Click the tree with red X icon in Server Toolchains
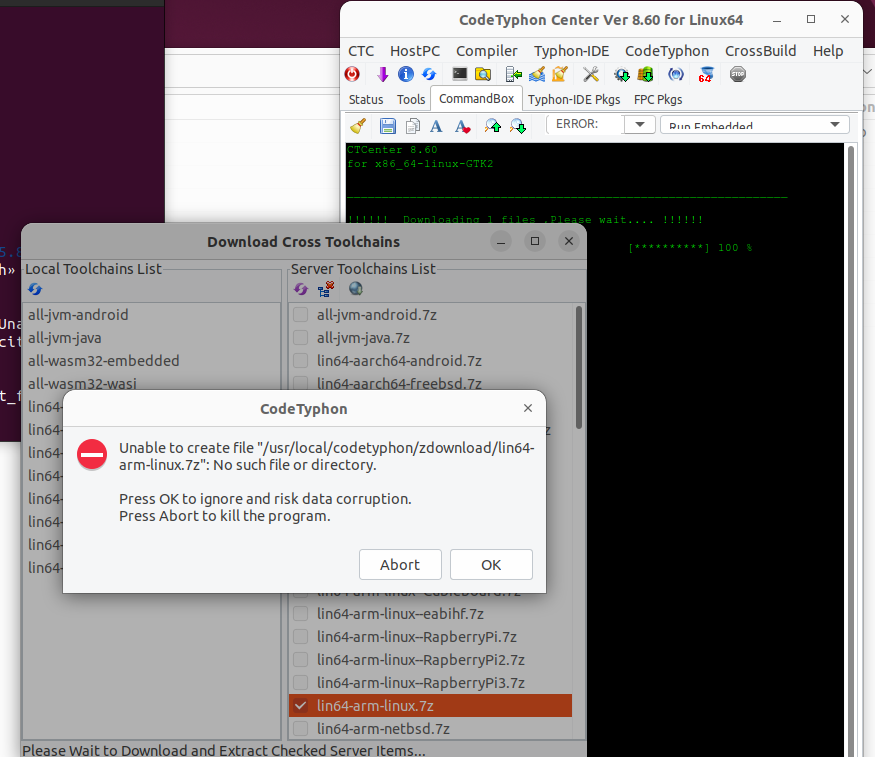Screen dimensions: 875x757 click(326, 289)
